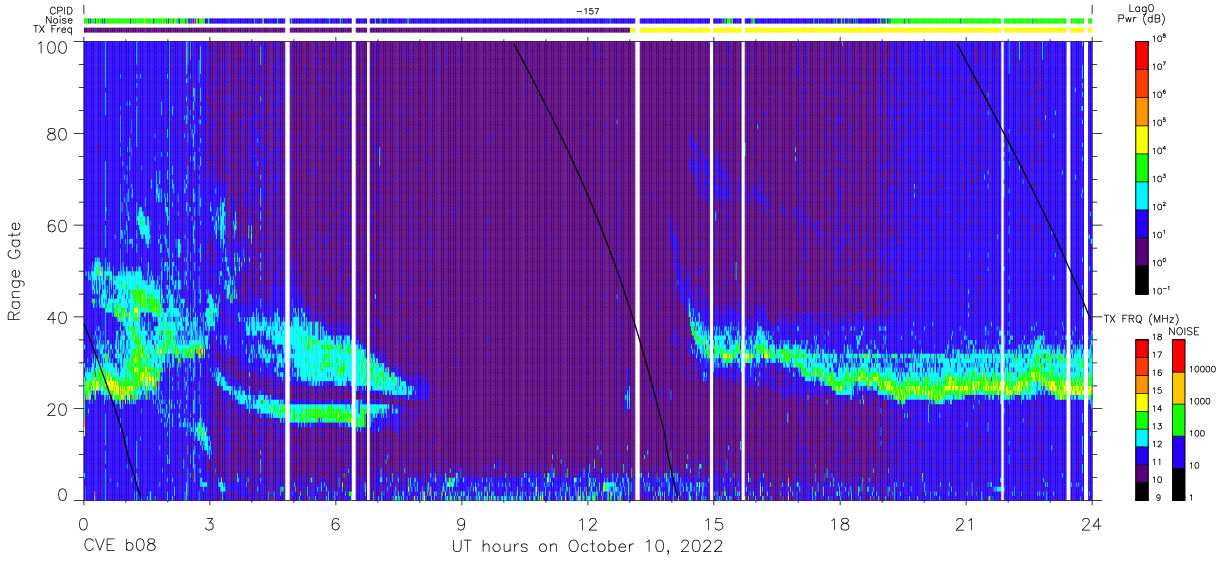
Task: Click the Range Gate y-axis title
Action: (x=15, y=271)
